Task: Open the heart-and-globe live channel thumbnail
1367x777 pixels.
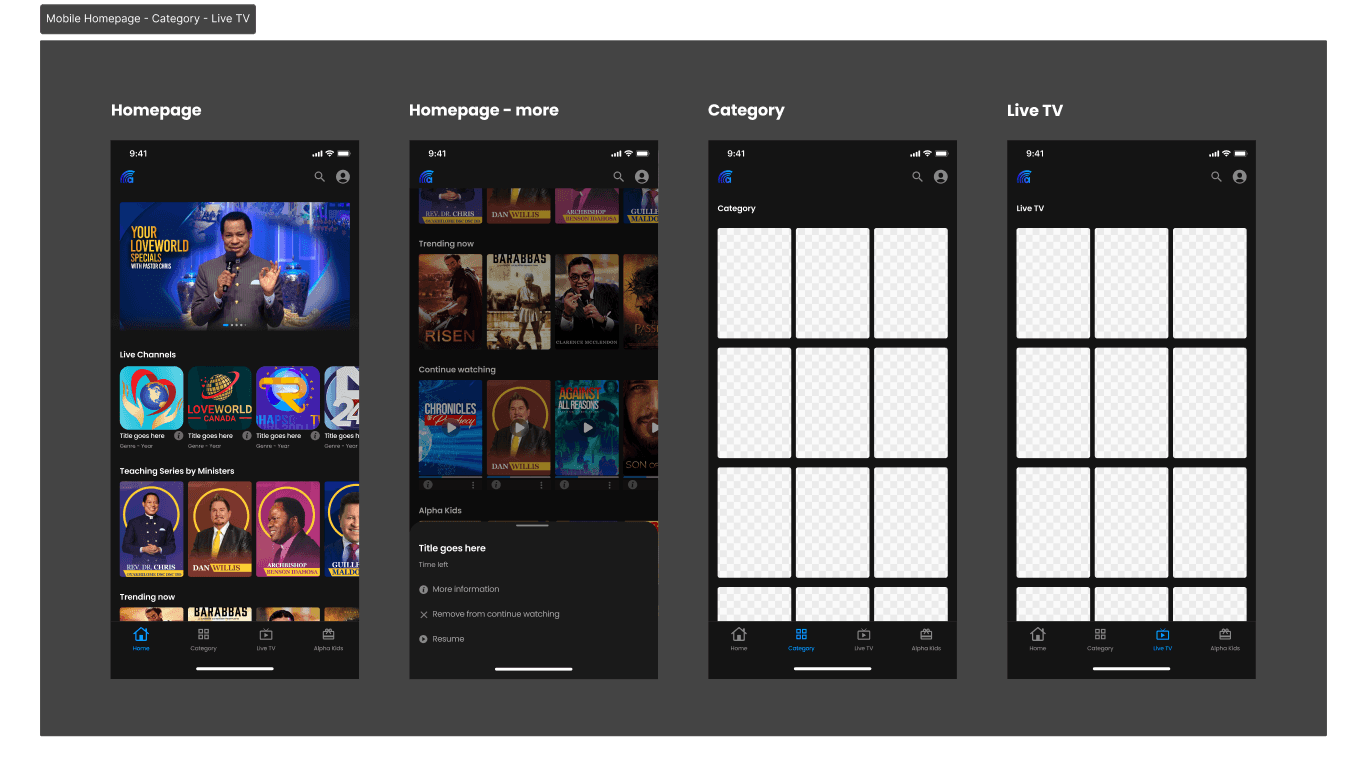Action: point(152,398)
